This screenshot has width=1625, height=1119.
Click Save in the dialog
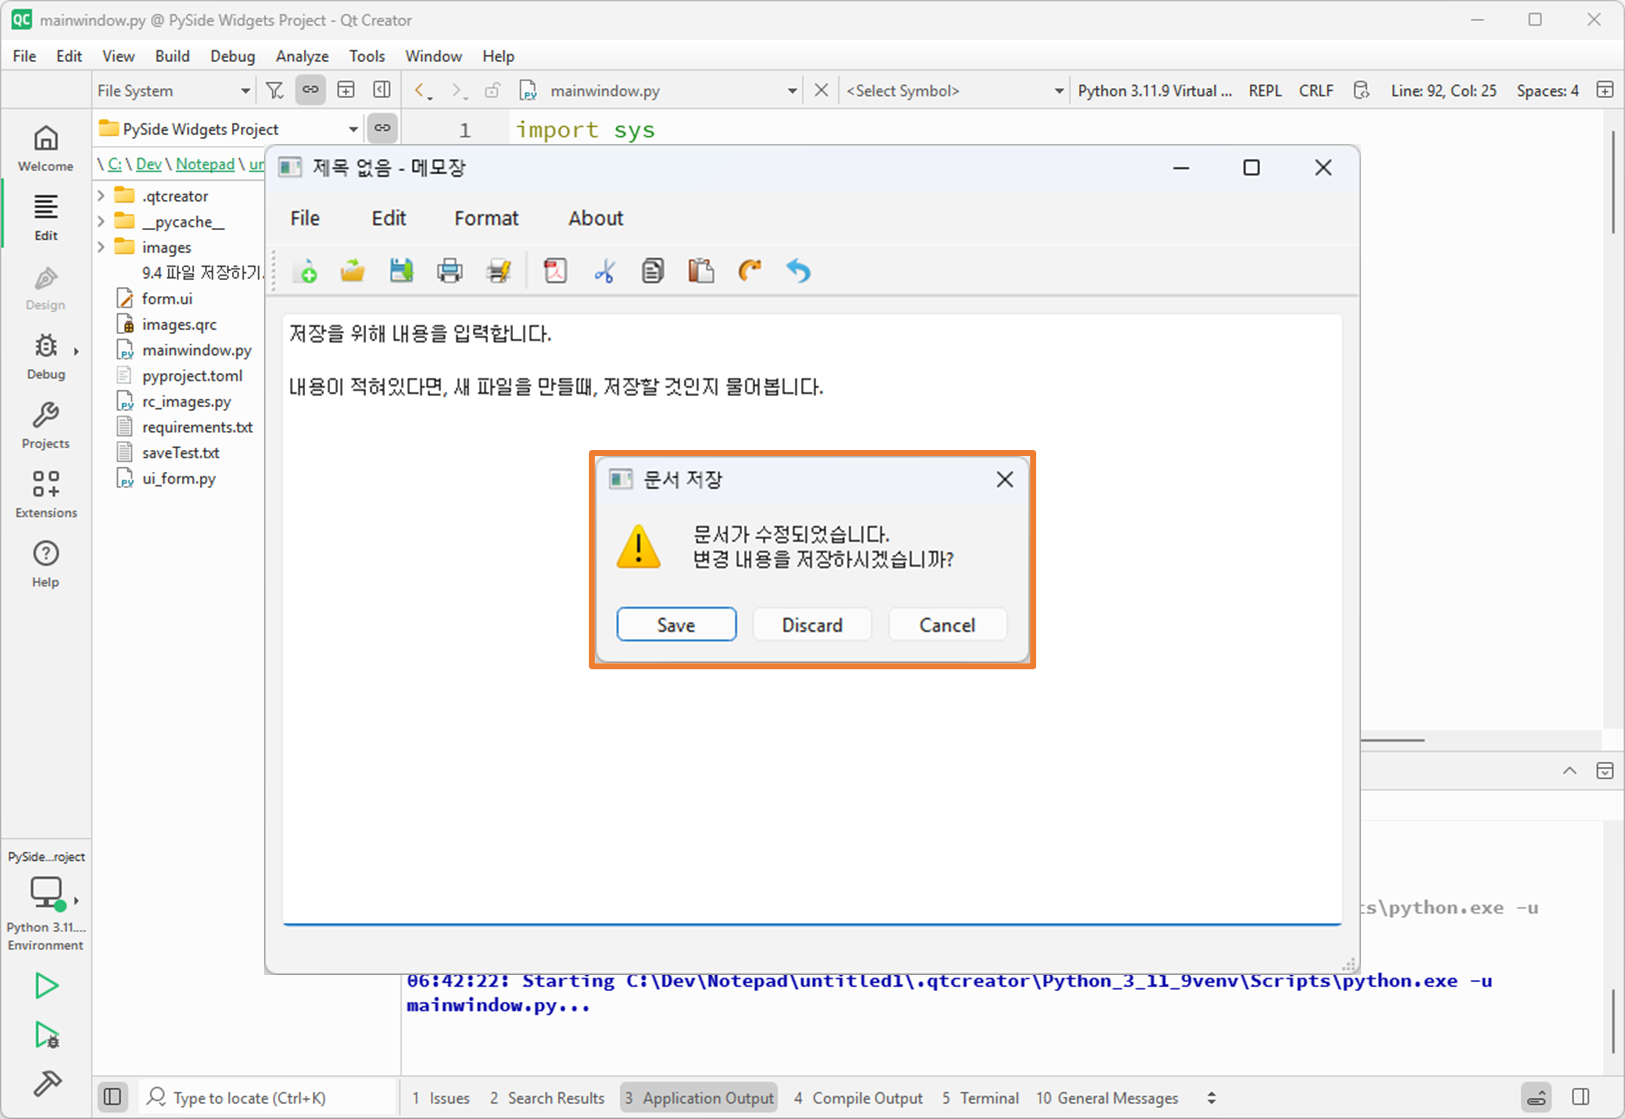[676, 625]
